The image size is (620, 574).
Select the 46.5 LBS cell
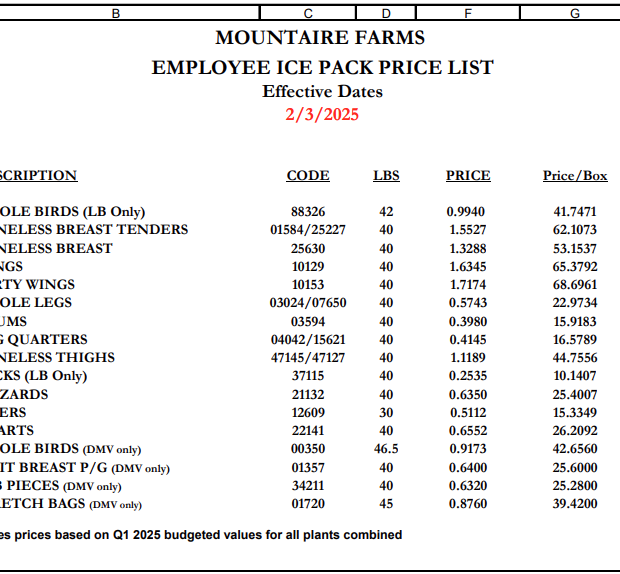click(386, 449)
